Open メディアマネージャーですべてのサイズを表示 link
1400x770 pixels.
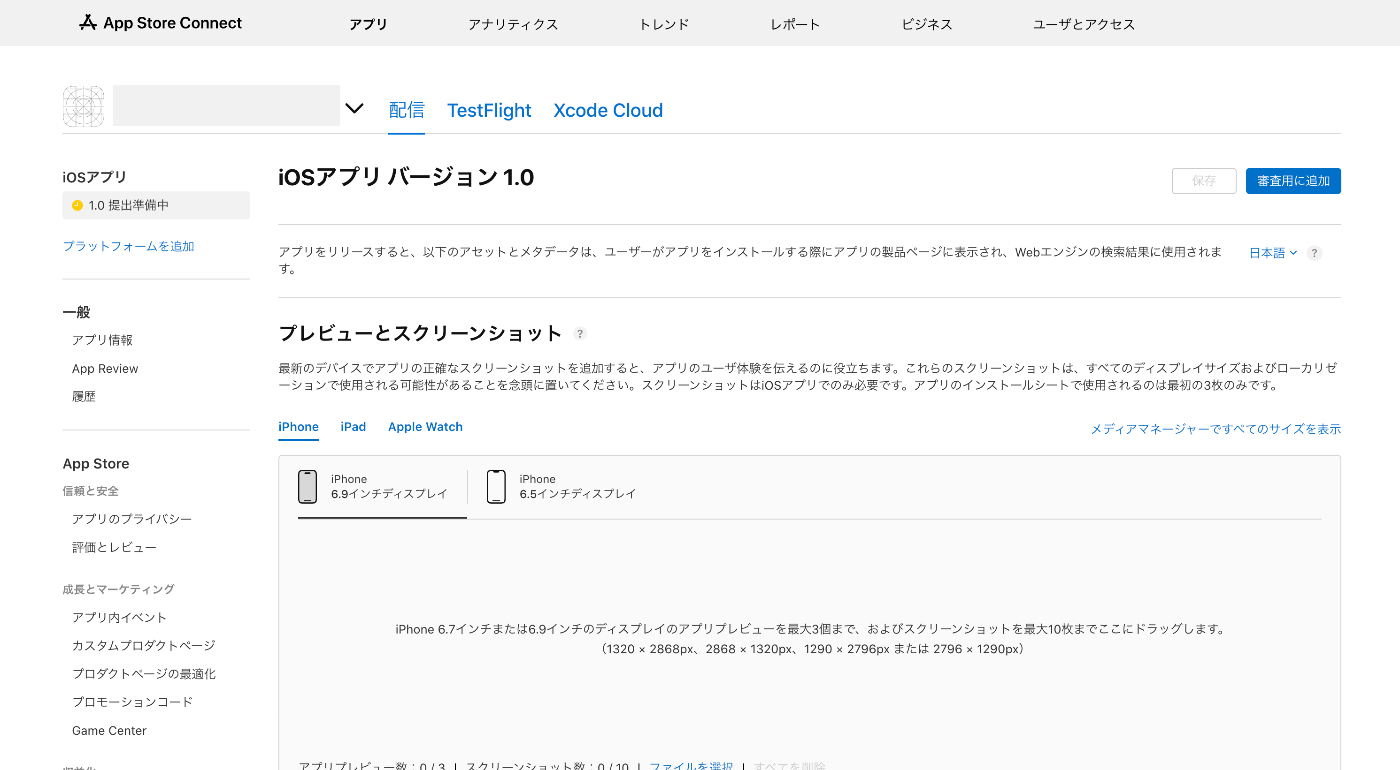tap(1215, 429)
